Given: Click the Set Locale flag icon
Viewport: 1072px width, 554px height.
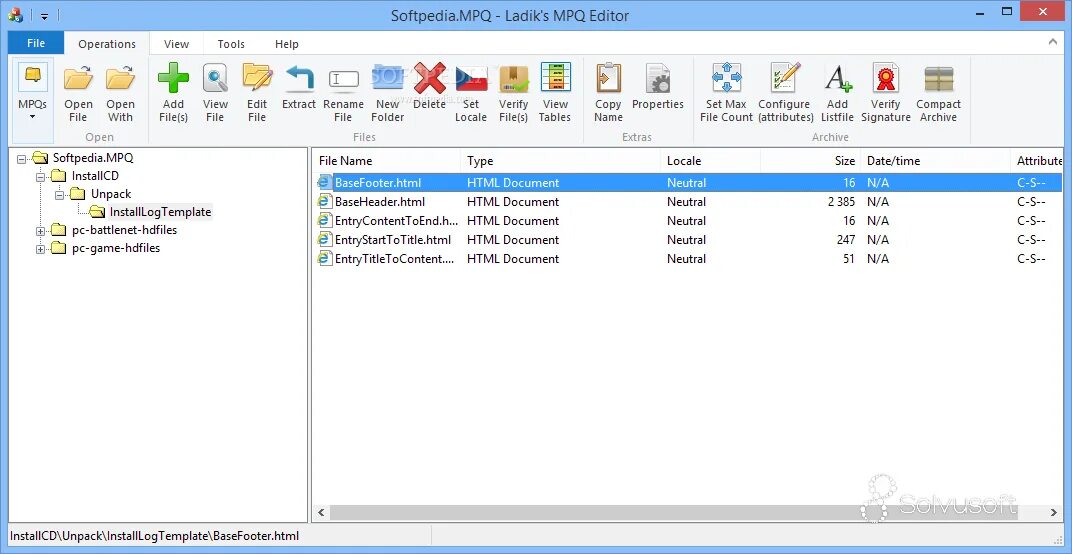Looking at the screenshot, I should [471, 79].
